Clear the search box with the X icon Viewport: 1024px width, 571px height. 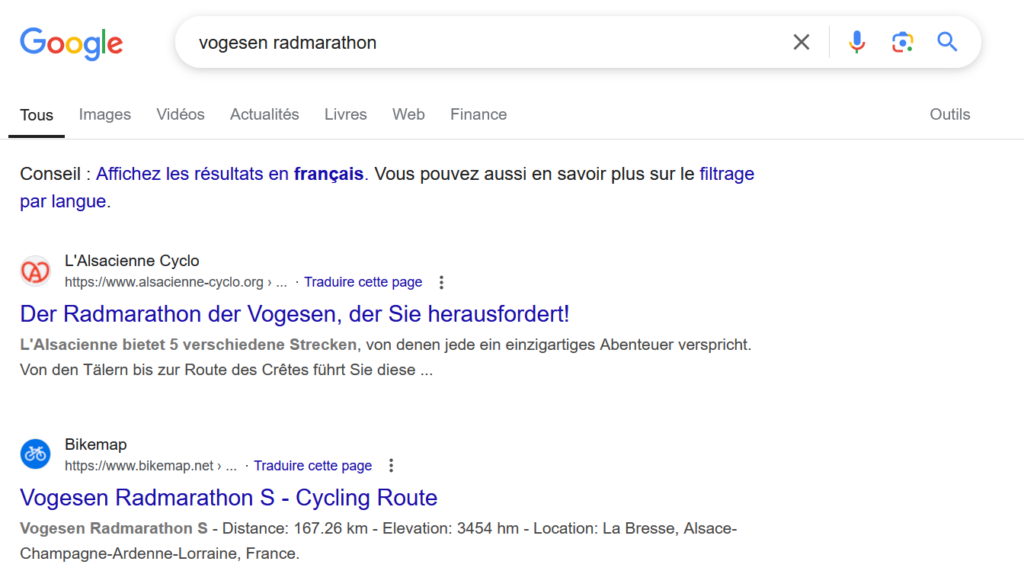click(x=801, y=42)
